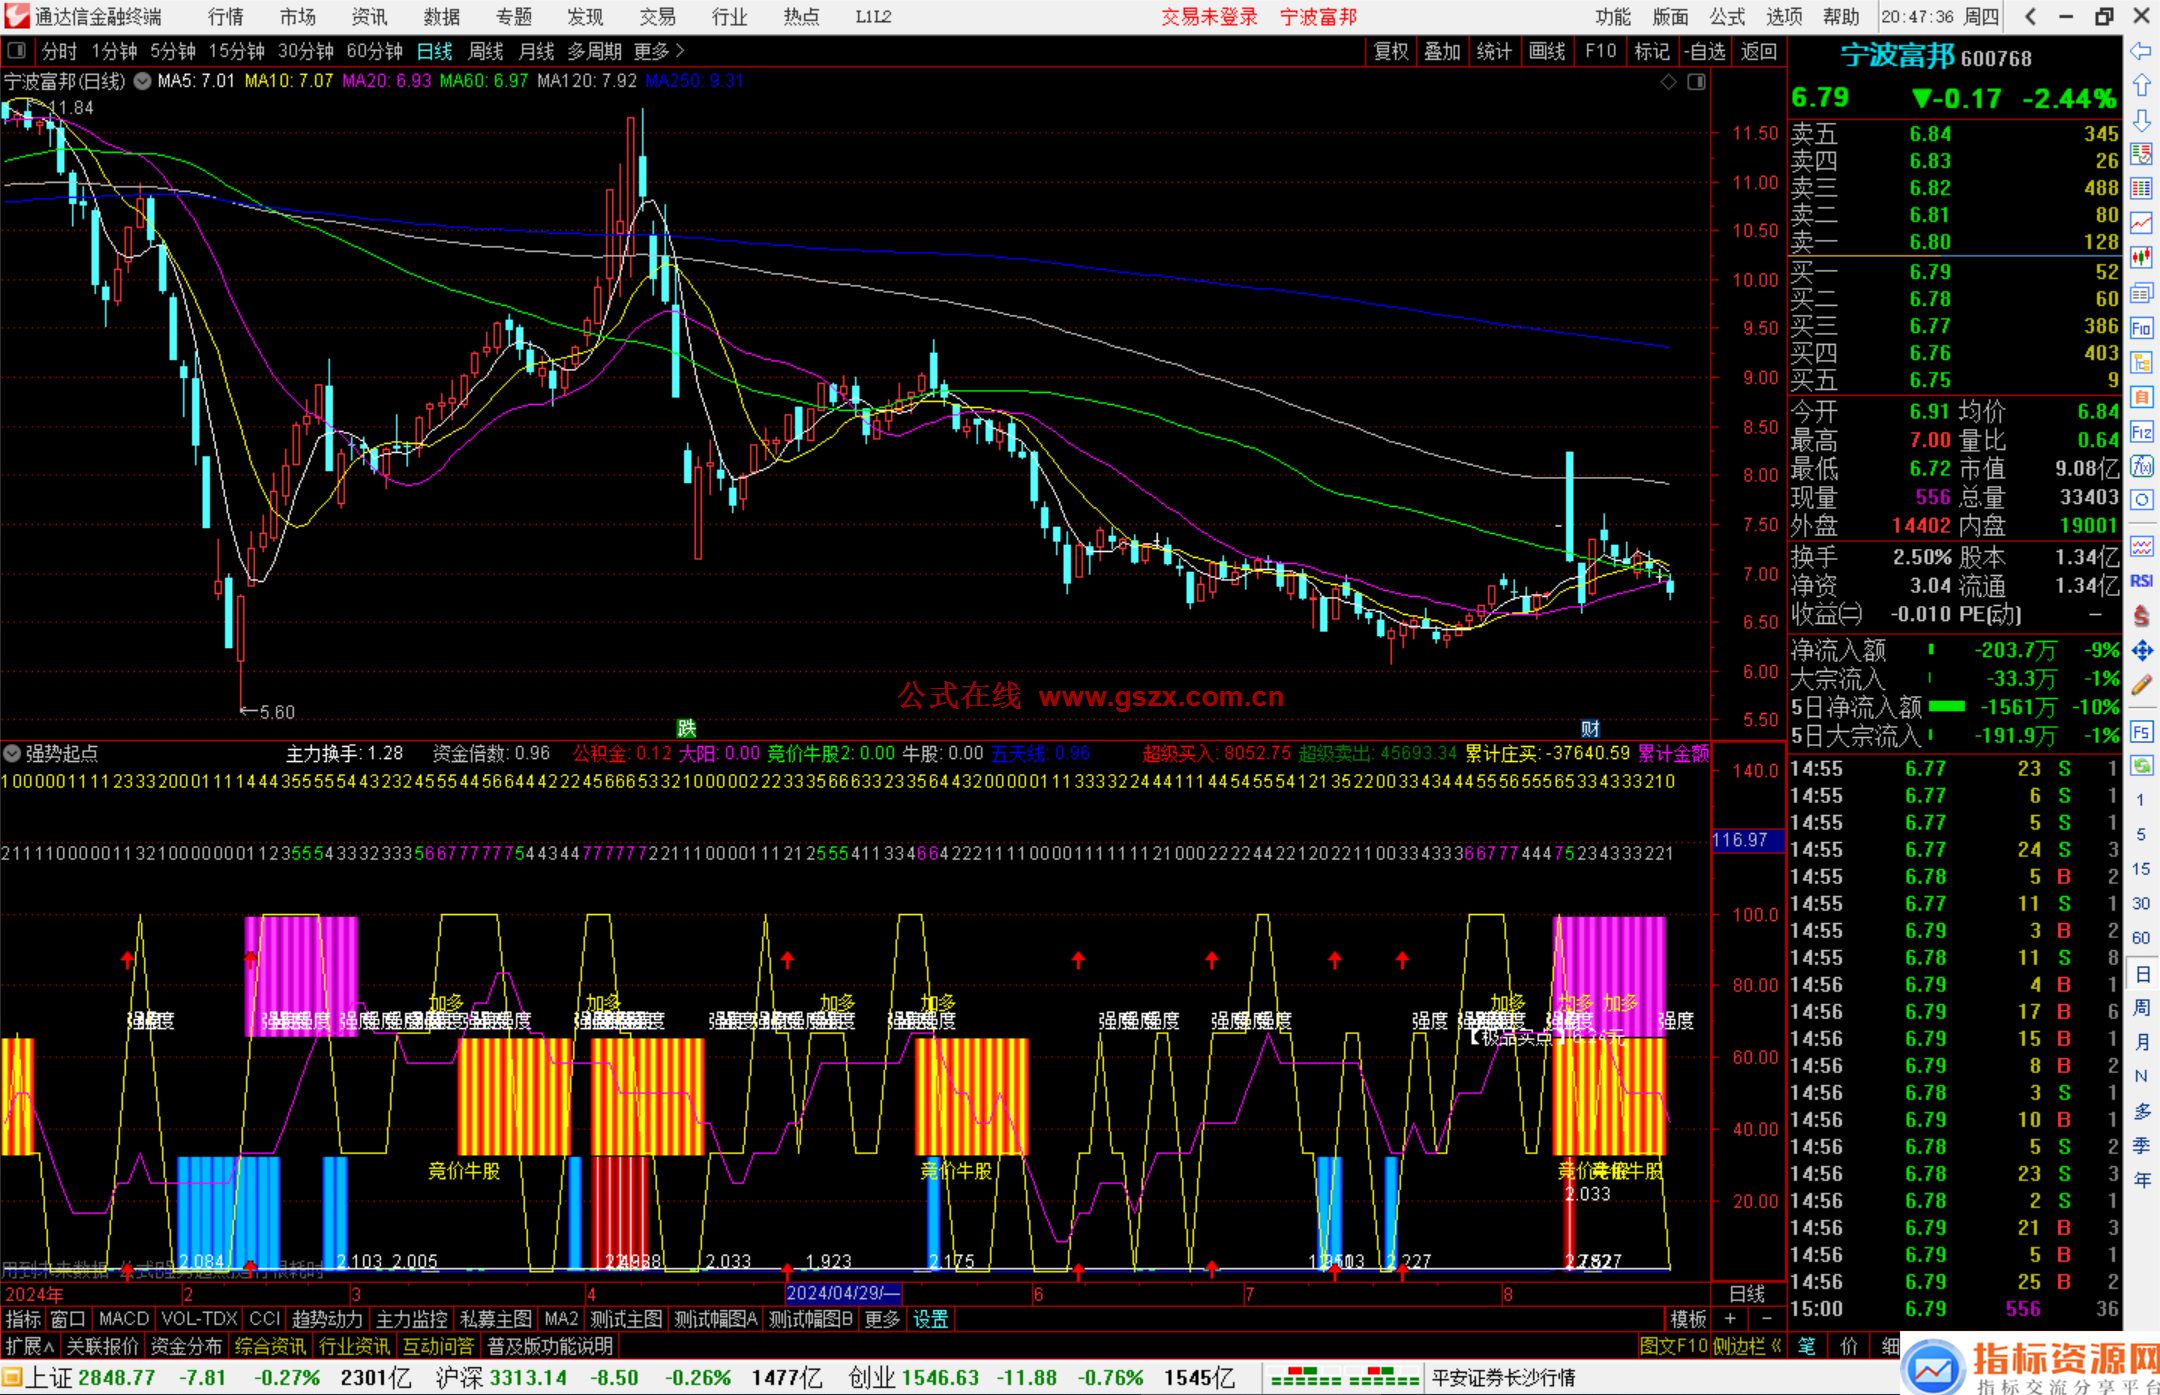Click the down arrow icon in right sidebar

[2141, 120]
